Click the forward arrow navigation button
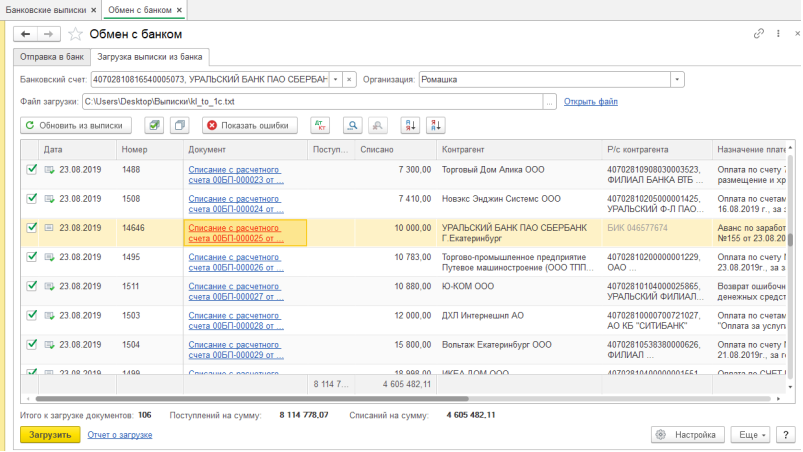Image resolution: width=803 pixels, height=452 pixels. [49, 34]
